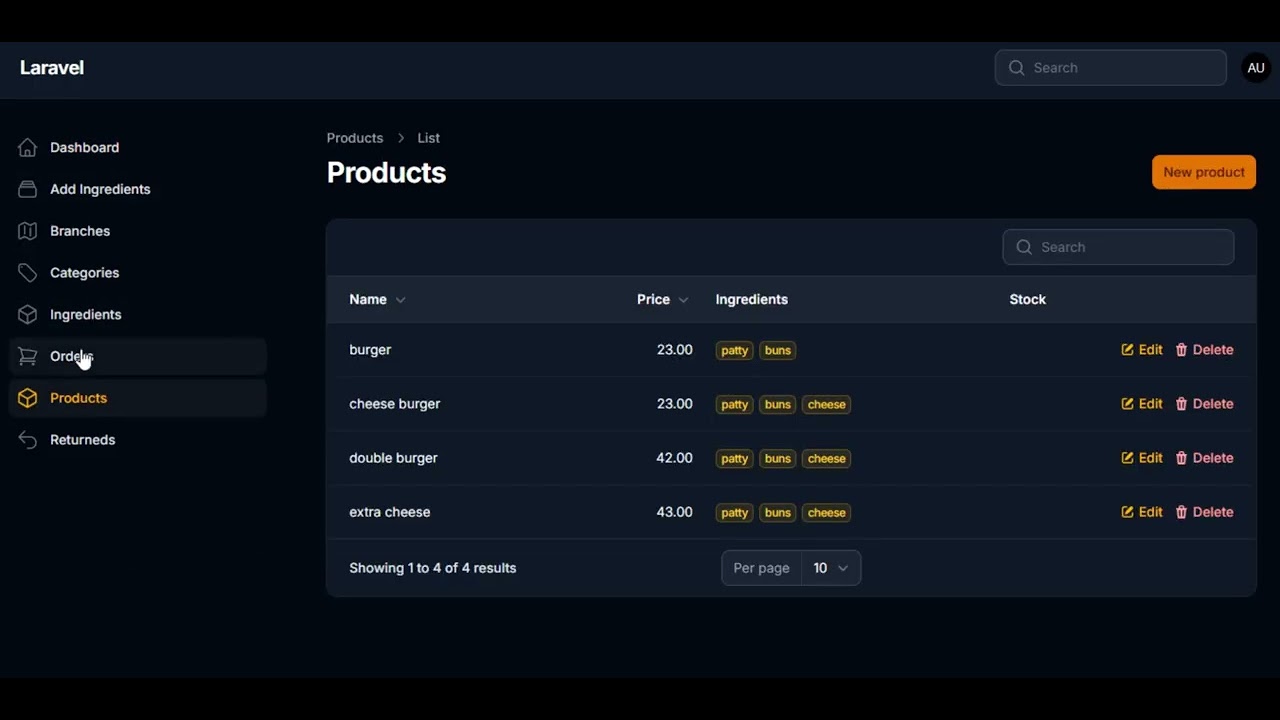1280x720 pixels.
Task: Click Edit text for double burger row
Action: (1150, 458)
